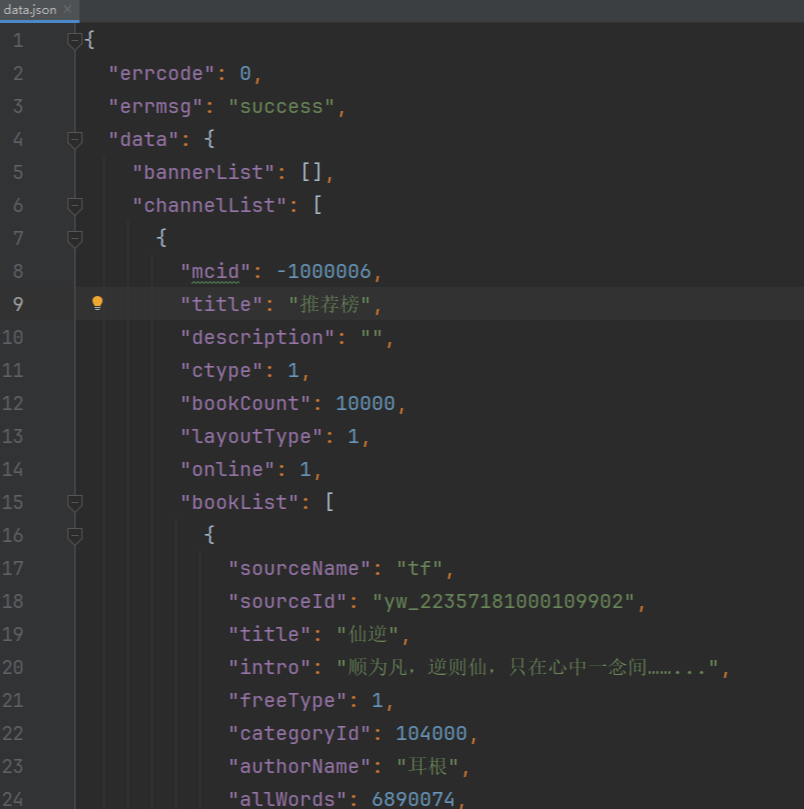804x809 pixels.
Task: Click line number 9 in the gutter
Action: pos(18,304)
